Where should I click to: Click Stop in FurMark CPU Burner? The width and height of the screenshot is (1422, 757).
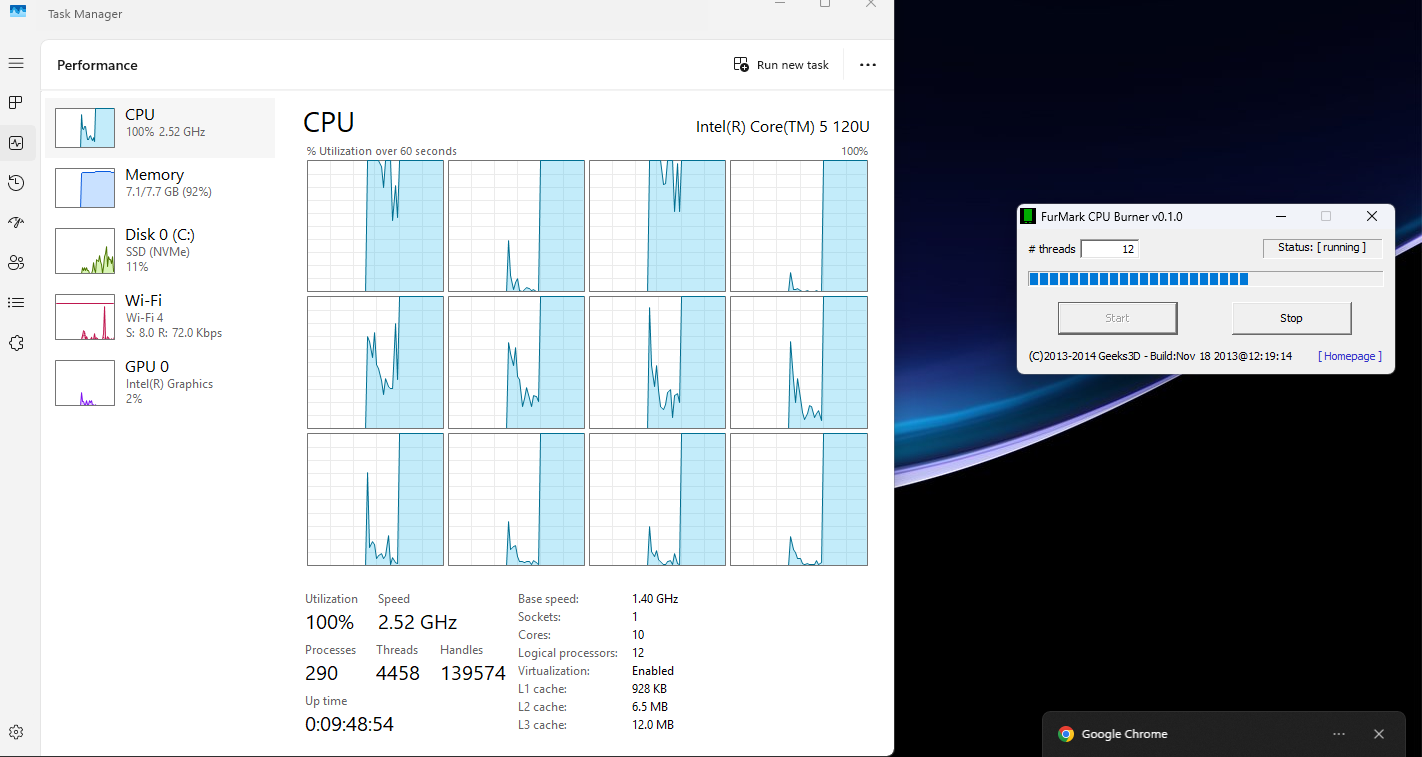[x=1291, y=318]
